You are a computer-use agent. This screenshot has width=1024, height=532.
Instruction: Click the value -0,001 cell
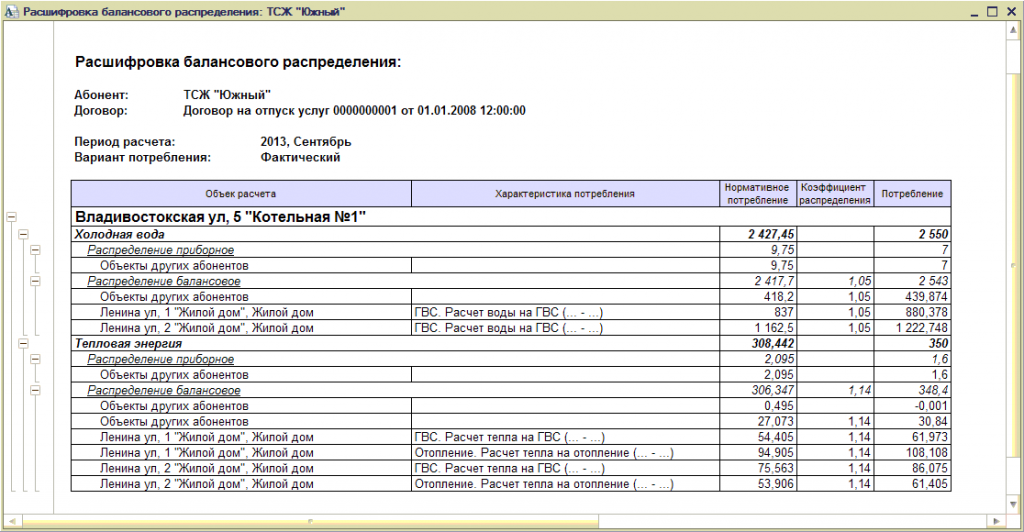click(x=912, y=406)
